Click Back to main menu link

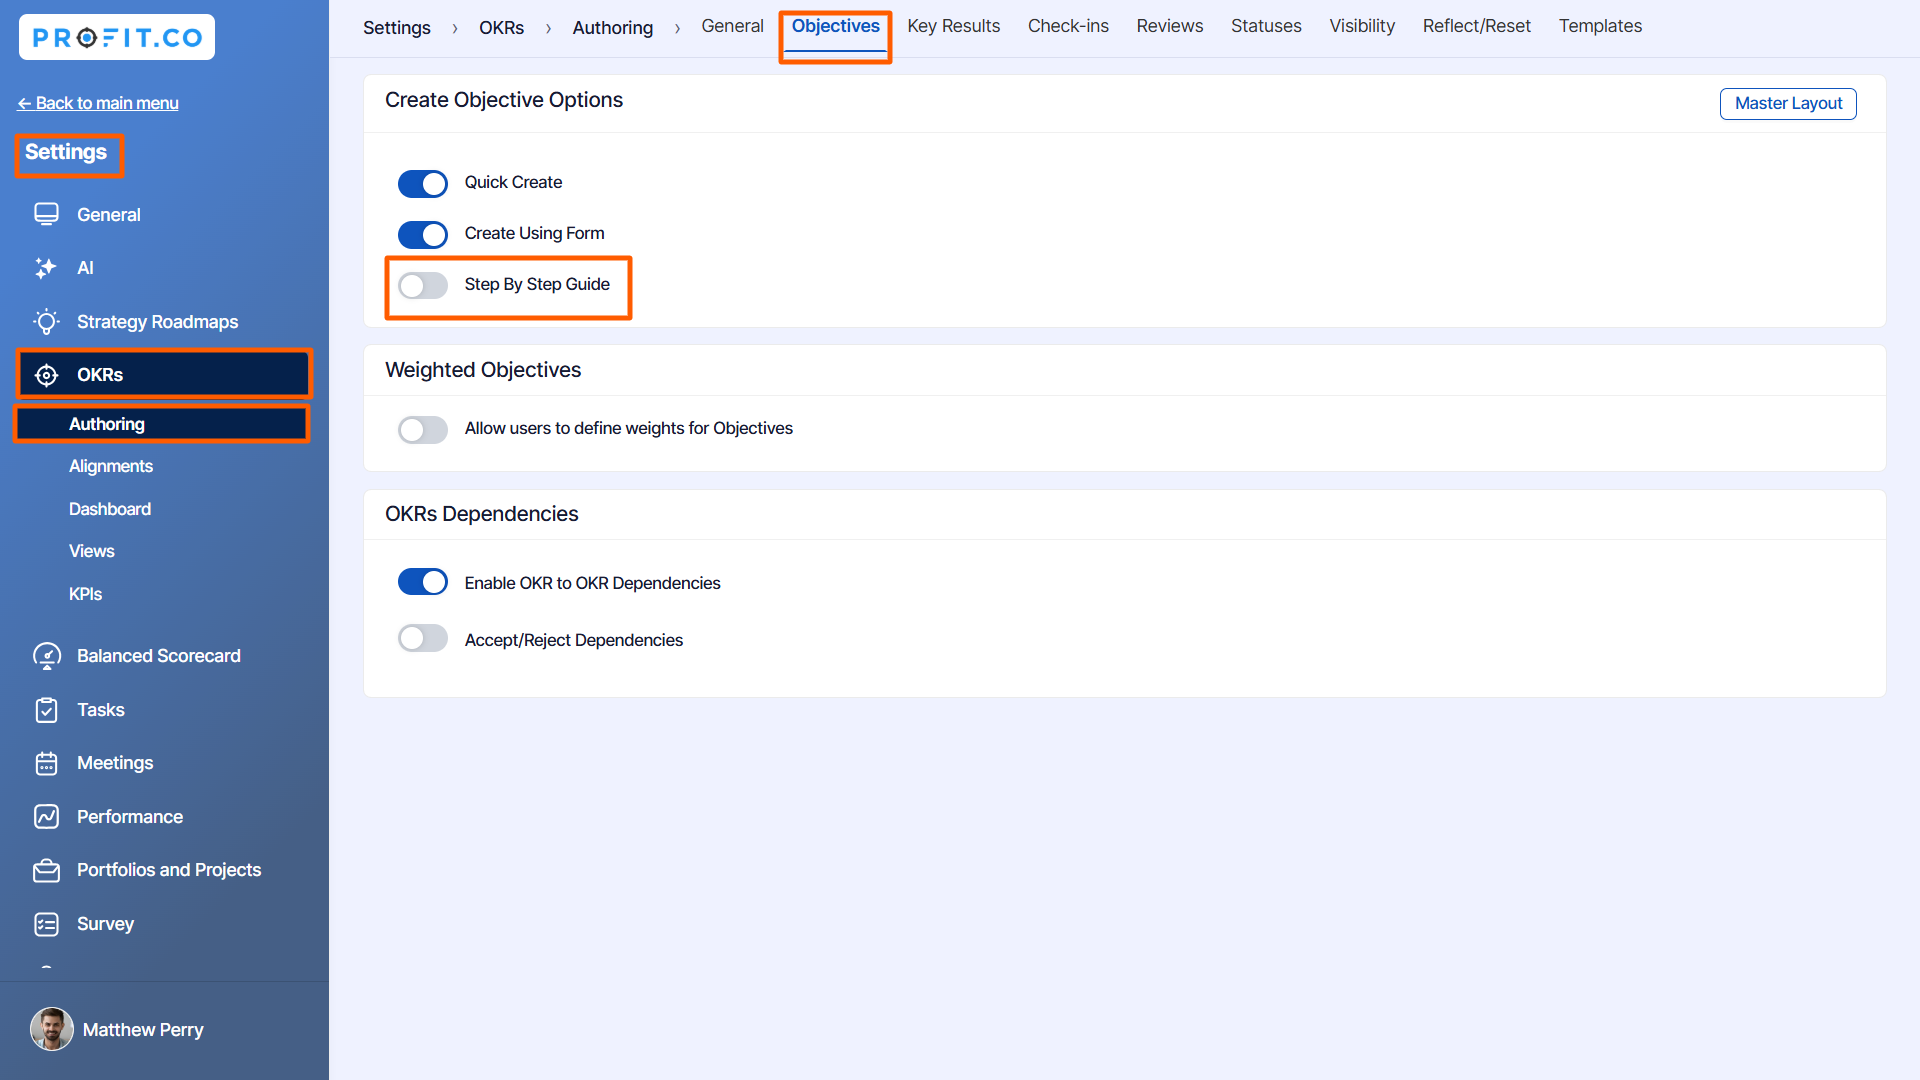[98, 103]
